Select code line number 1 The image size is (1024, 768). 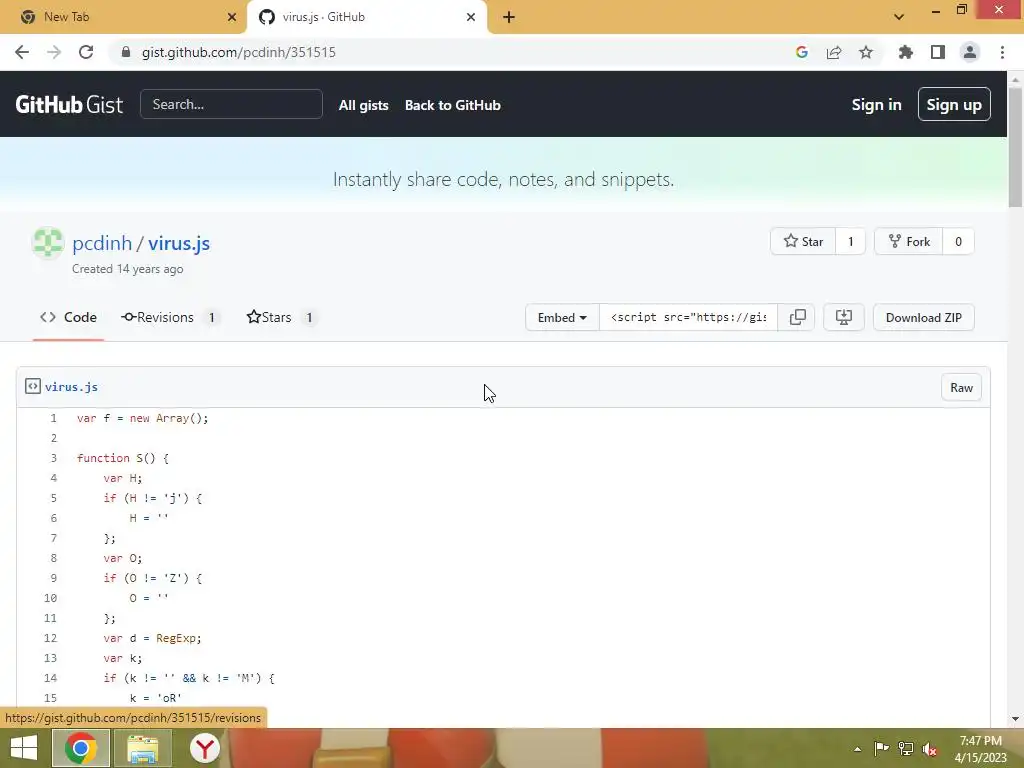point(54,418)
